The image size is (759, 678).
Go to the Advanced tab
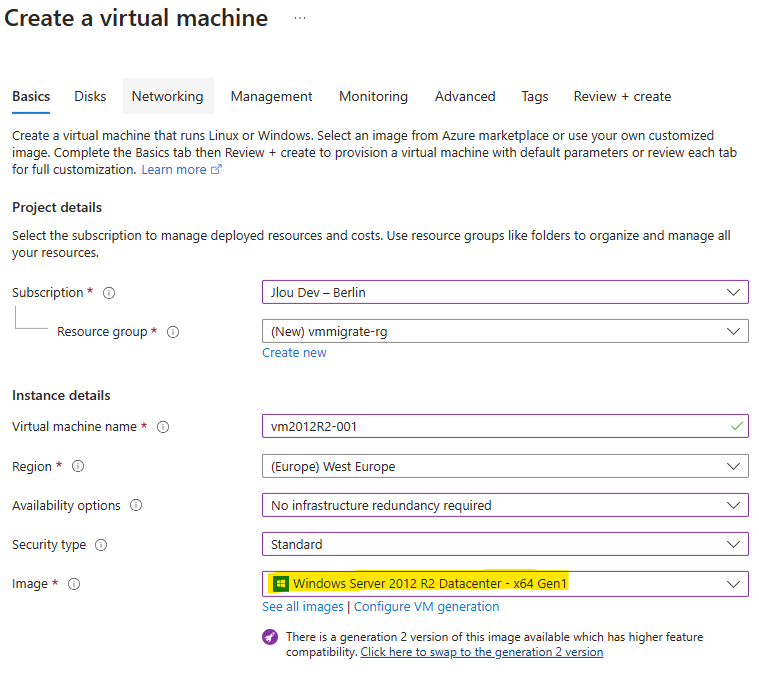coord(465,96)
